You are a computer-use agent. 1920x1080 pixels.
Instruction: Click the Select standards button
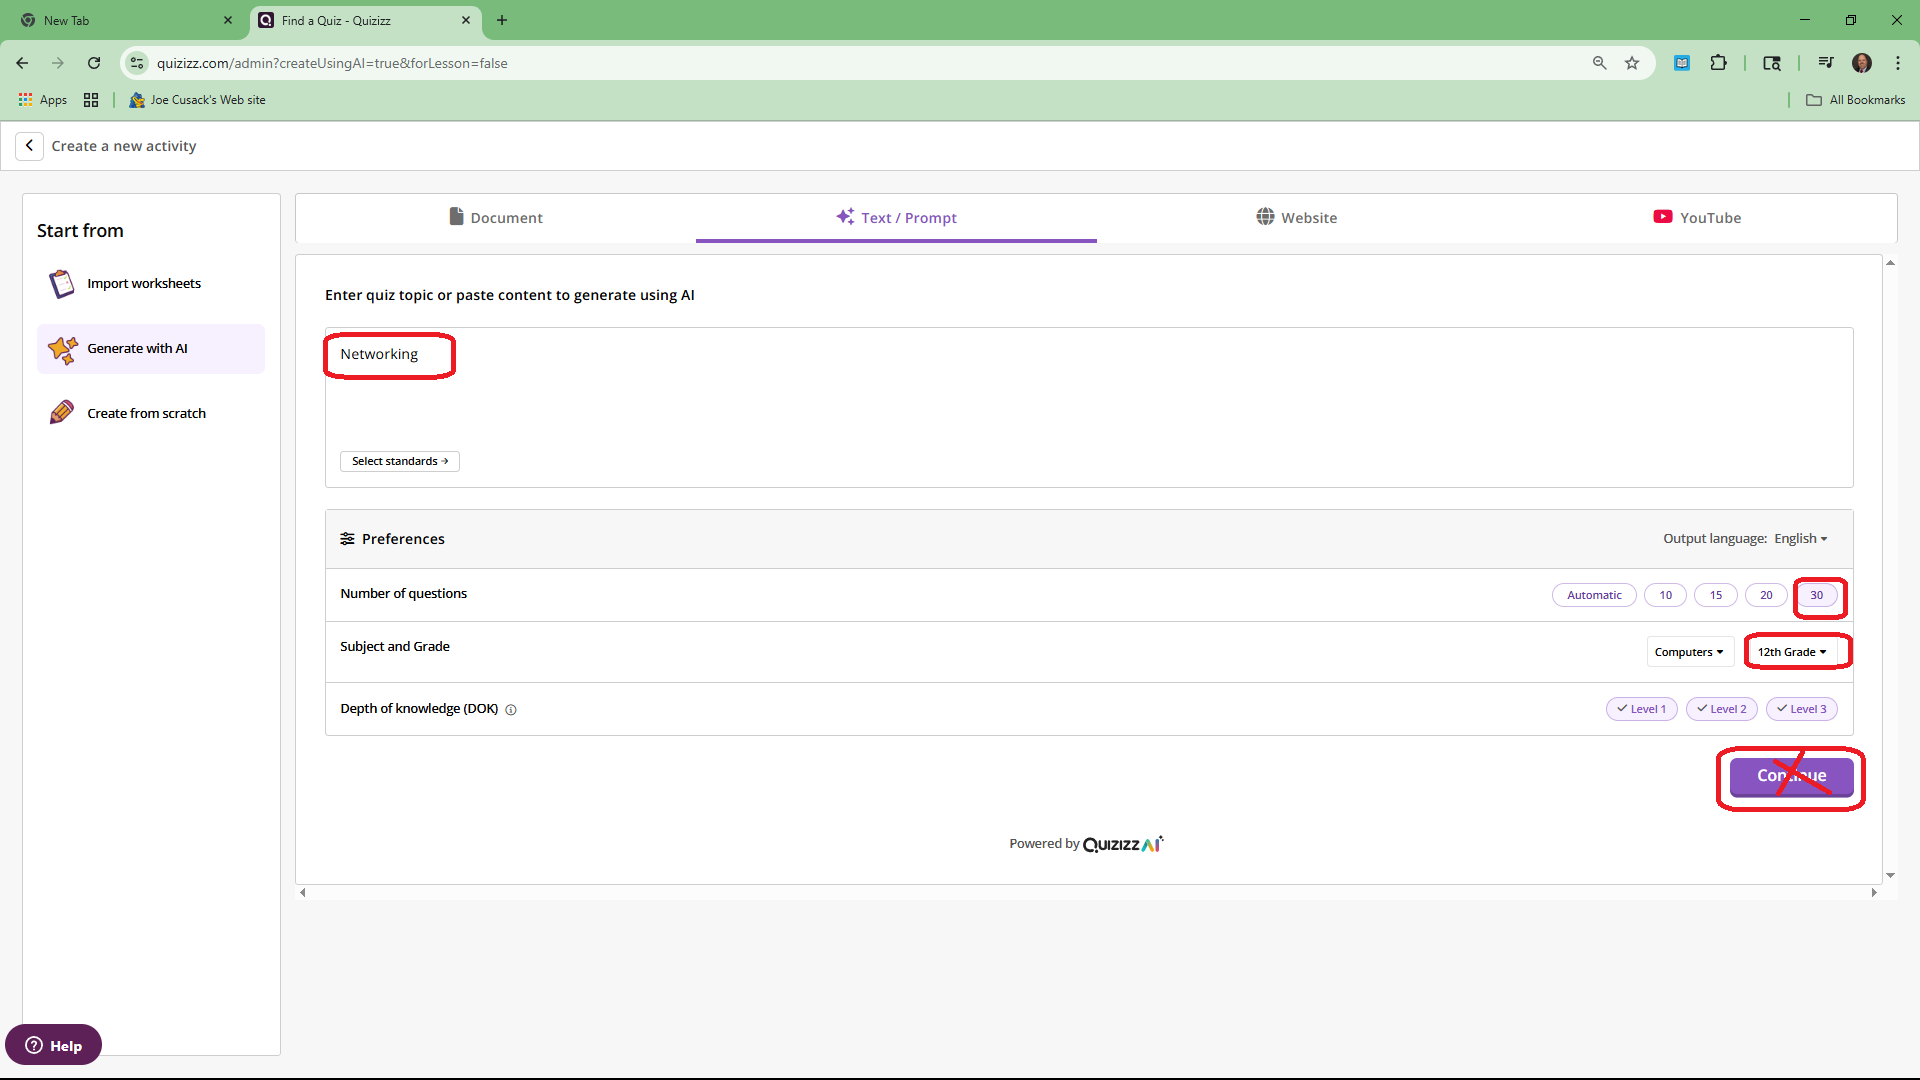pyautogui.click(x=399, y=461)
